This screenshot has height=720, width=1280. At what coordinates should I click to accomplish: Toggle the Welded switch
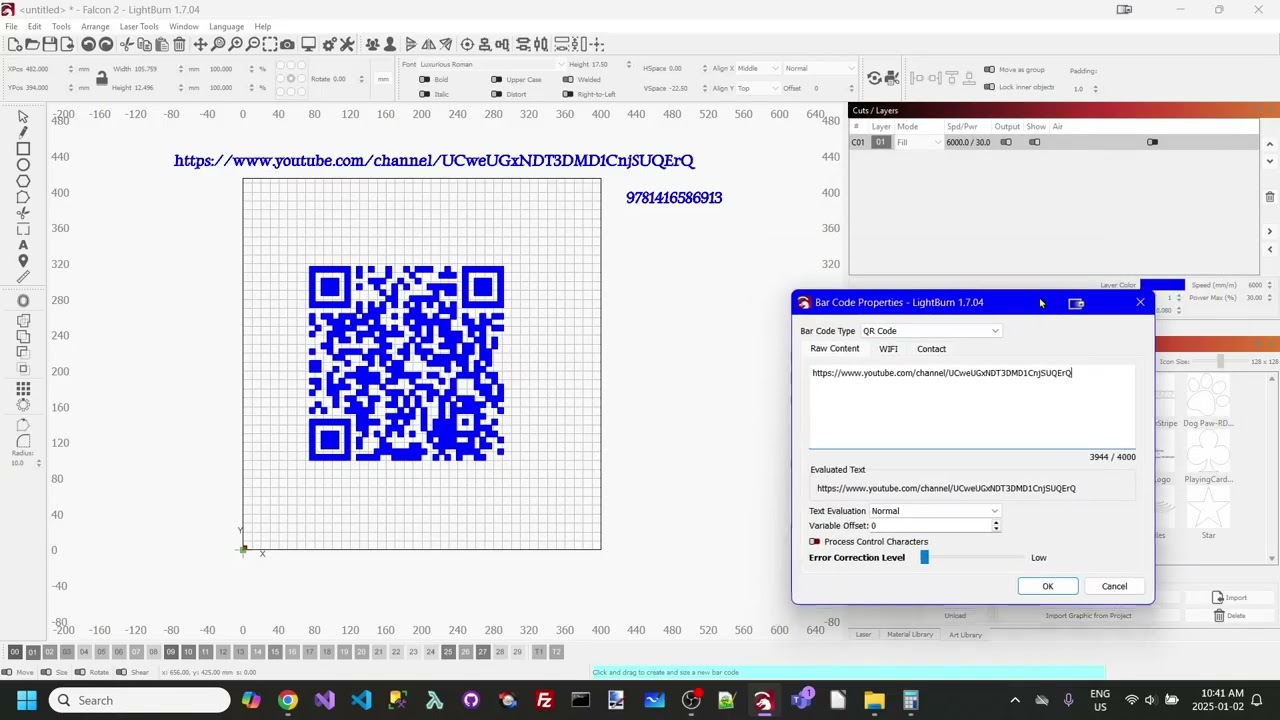[568, 79]
